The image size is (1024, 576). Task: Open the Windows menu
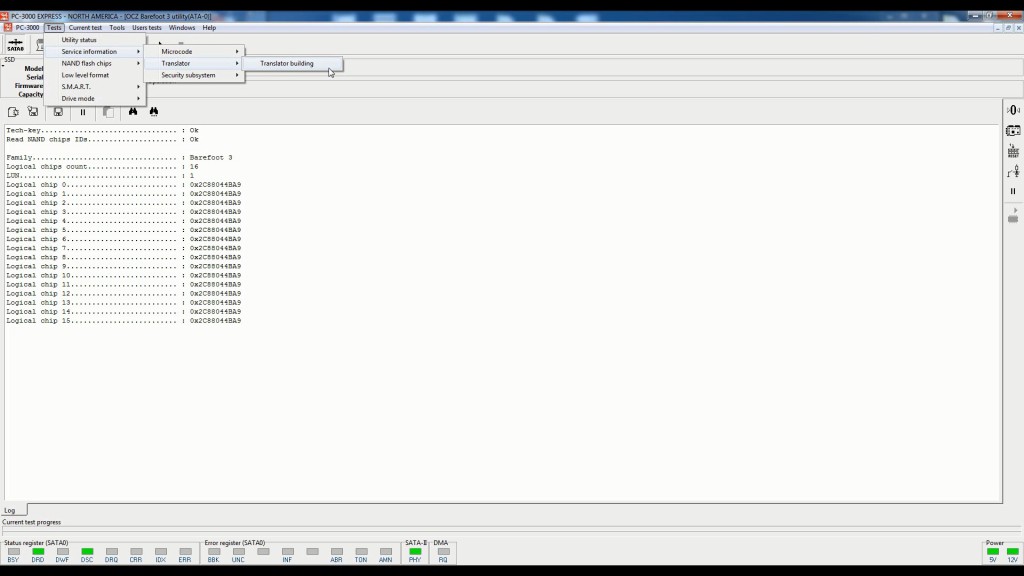tap(181, 27)
